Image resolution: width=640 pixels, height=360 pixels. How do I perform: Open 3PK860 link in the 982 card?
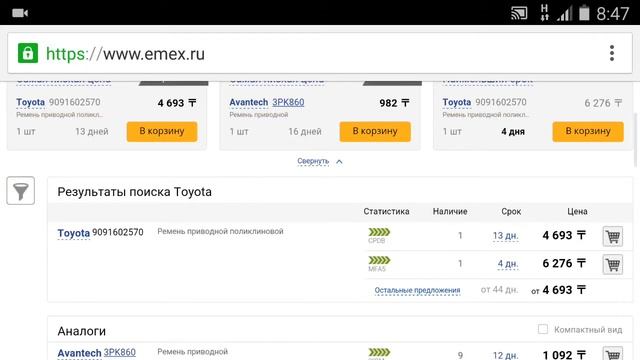(288, 102)
